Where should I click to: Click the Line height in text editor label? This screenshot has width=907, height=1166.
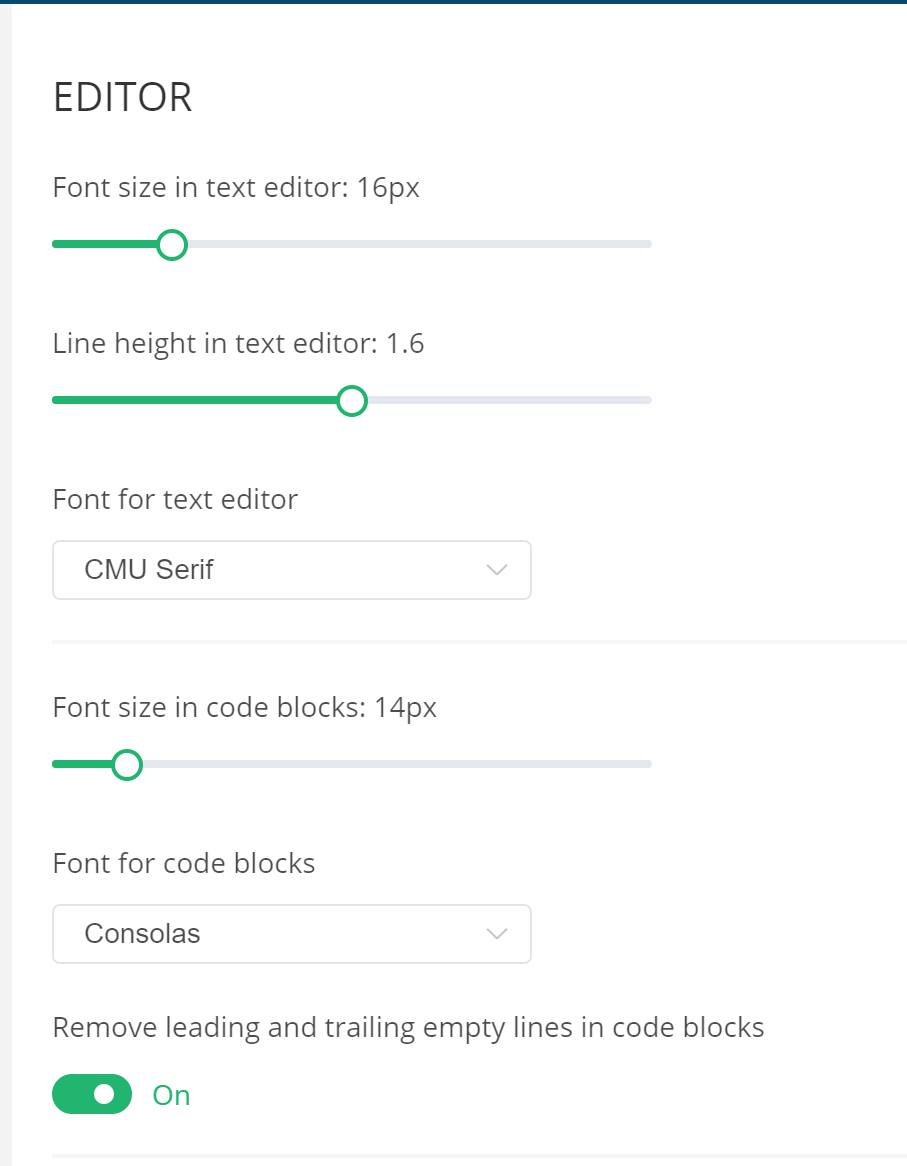(x=238, y=343)
